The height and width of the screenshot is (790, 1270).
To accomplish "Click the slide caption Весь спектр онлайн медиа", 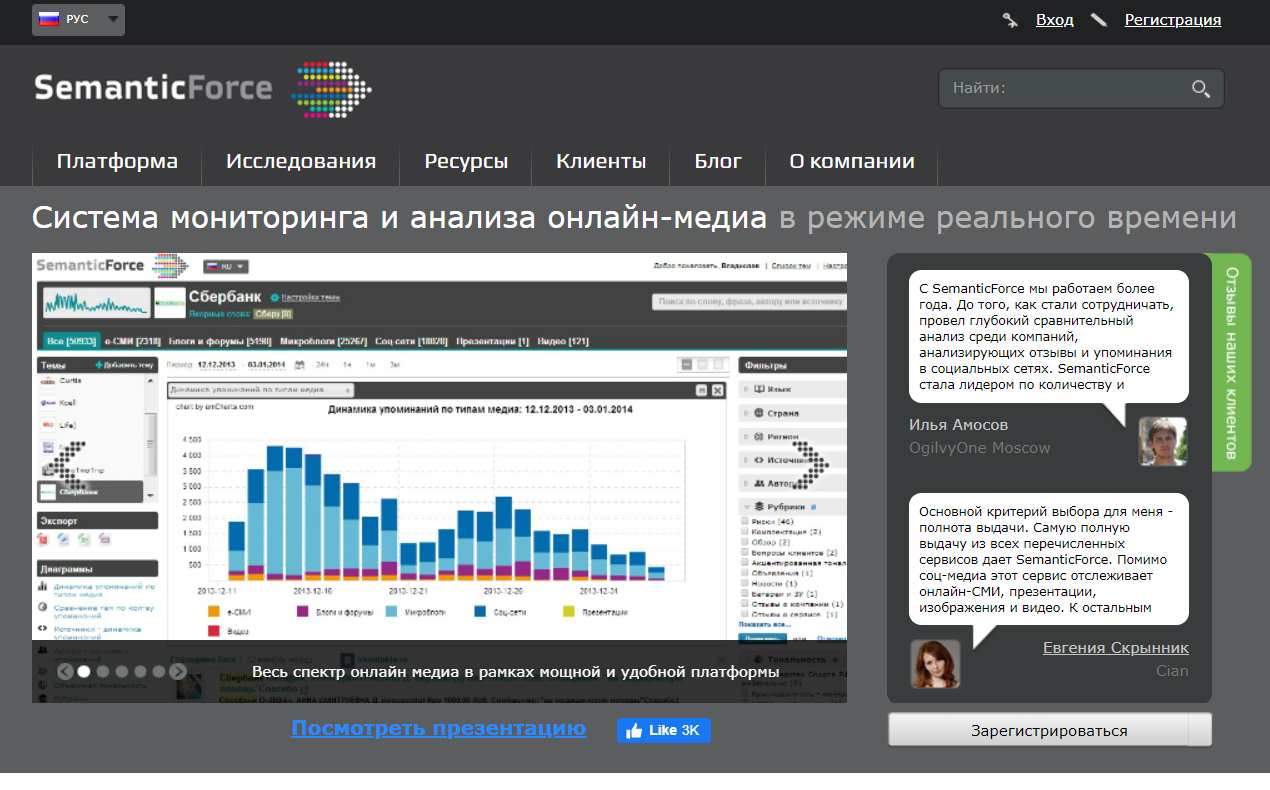I will click(x=515, y=672).
